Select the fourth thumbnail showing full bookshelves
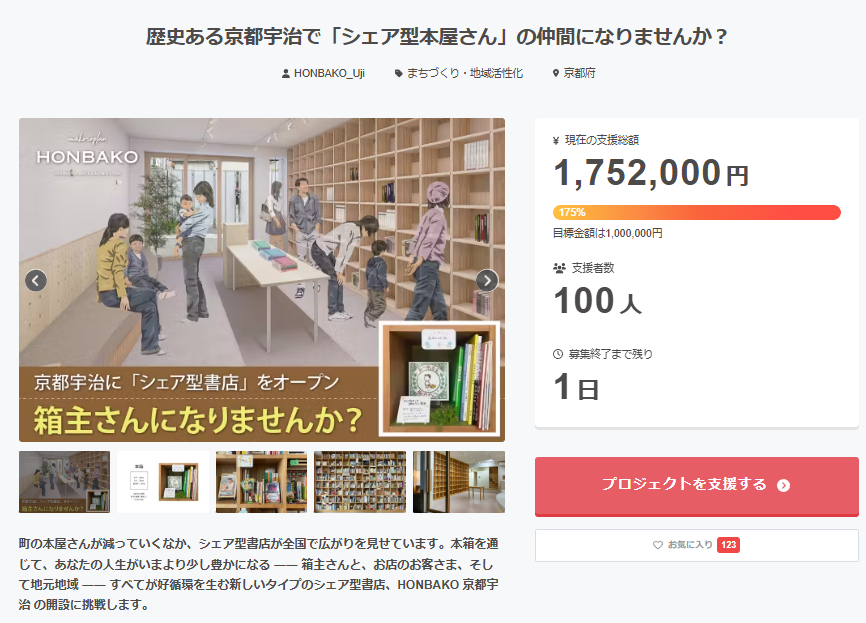This screenshot has height=623, width=866. 360,482
